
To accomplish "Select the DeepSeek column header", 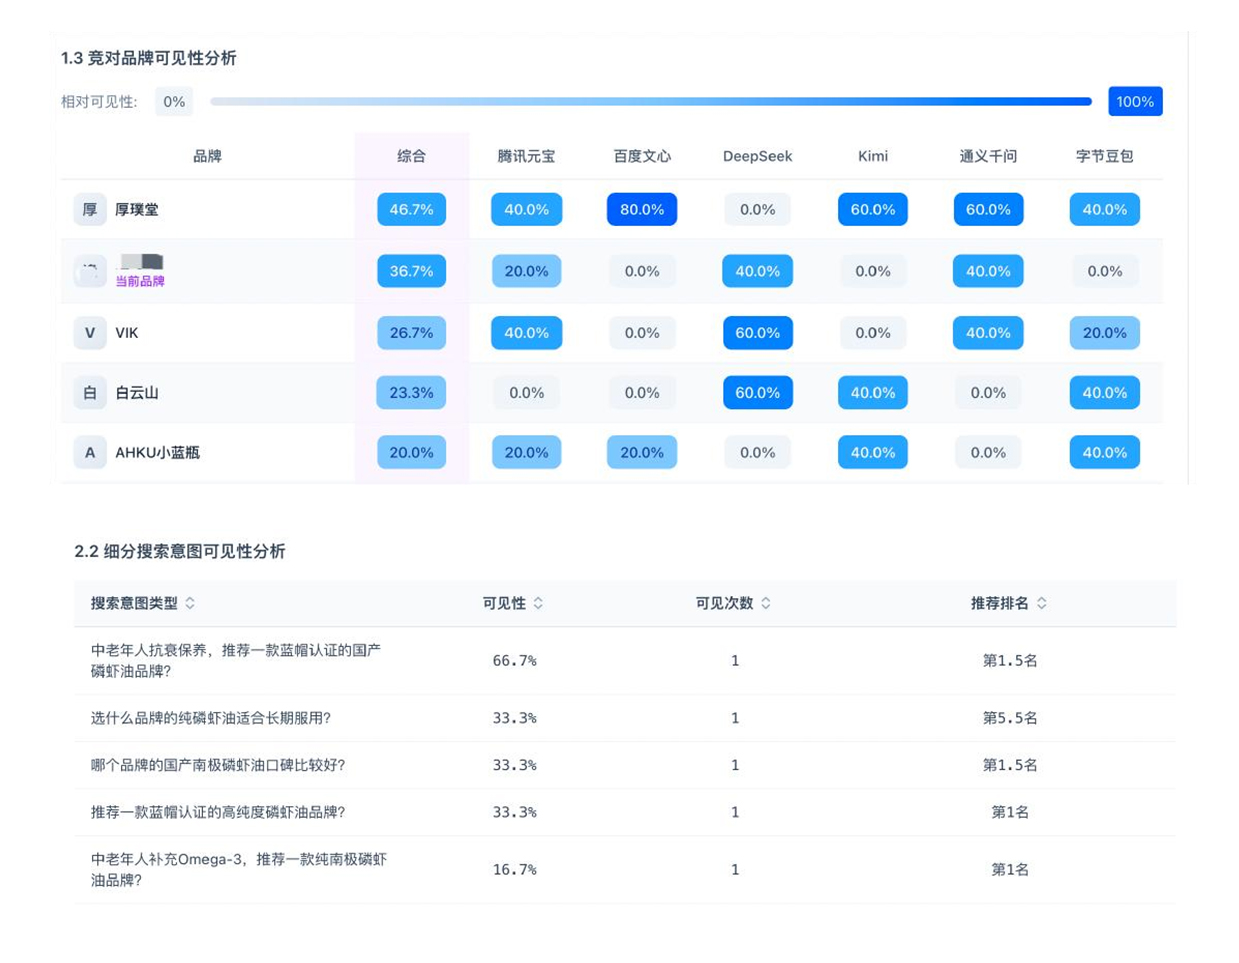I will pos(757,156).
